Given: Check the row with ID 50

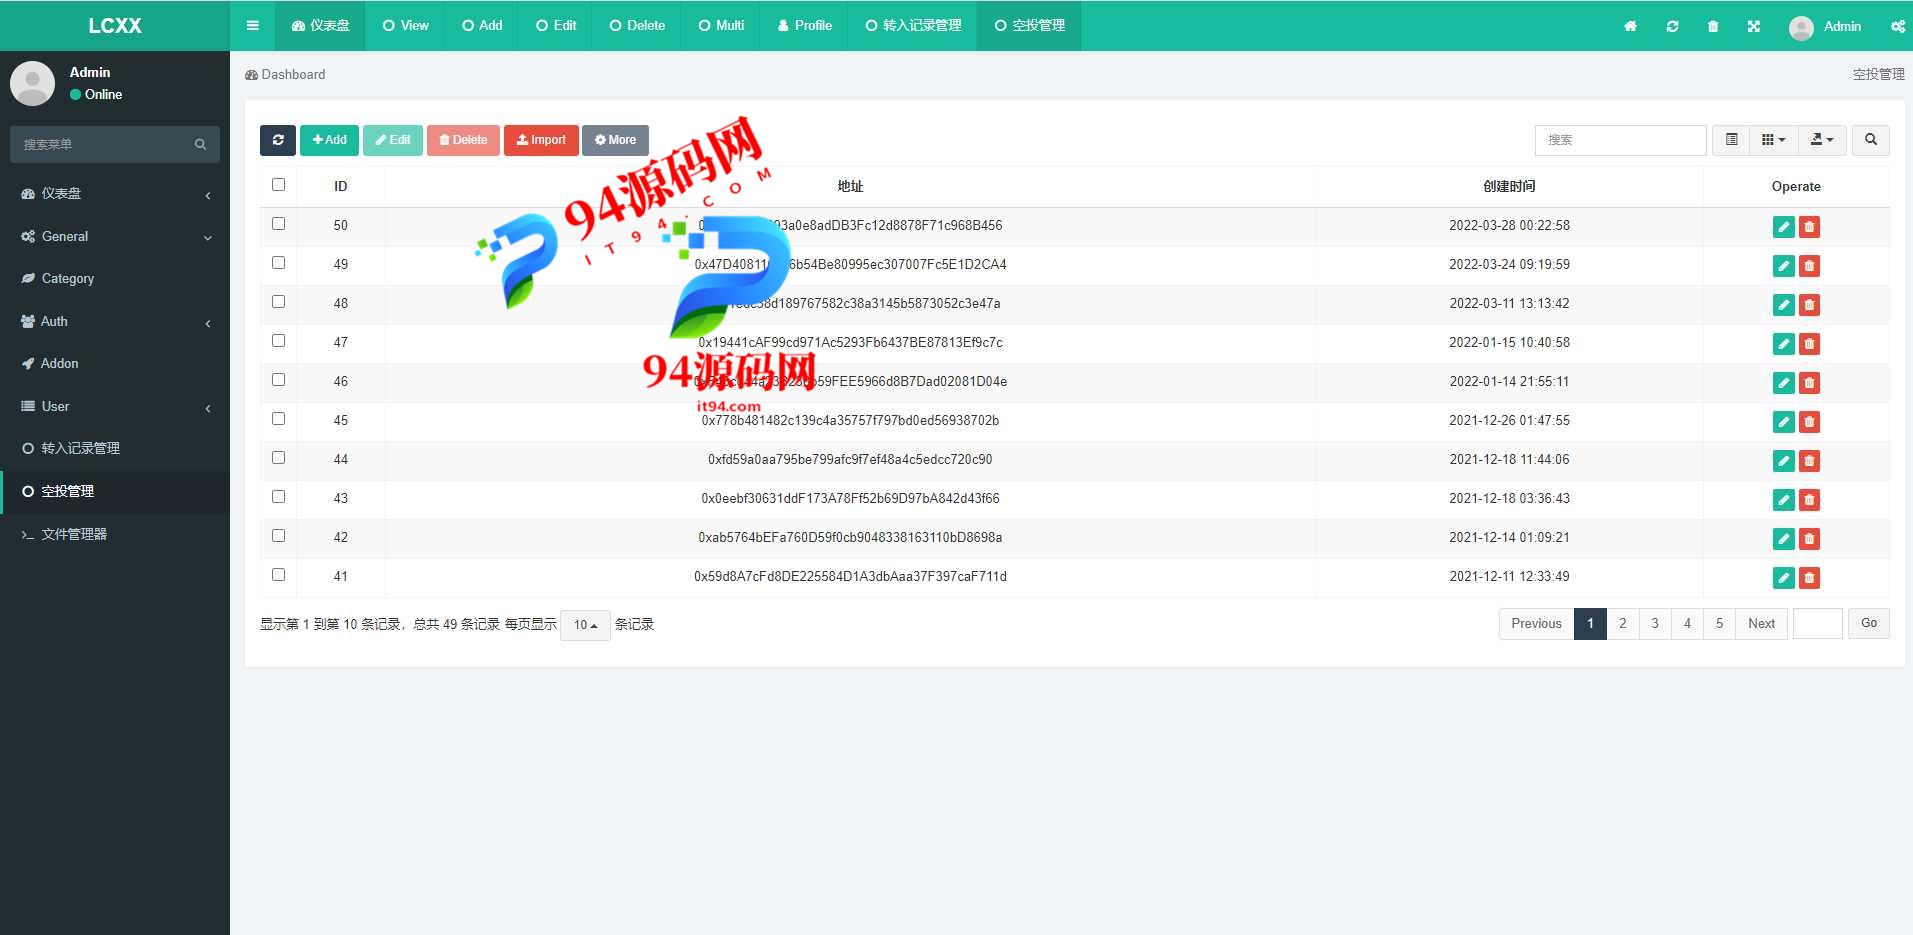Looking at the screenshot, I should (278, 224).
